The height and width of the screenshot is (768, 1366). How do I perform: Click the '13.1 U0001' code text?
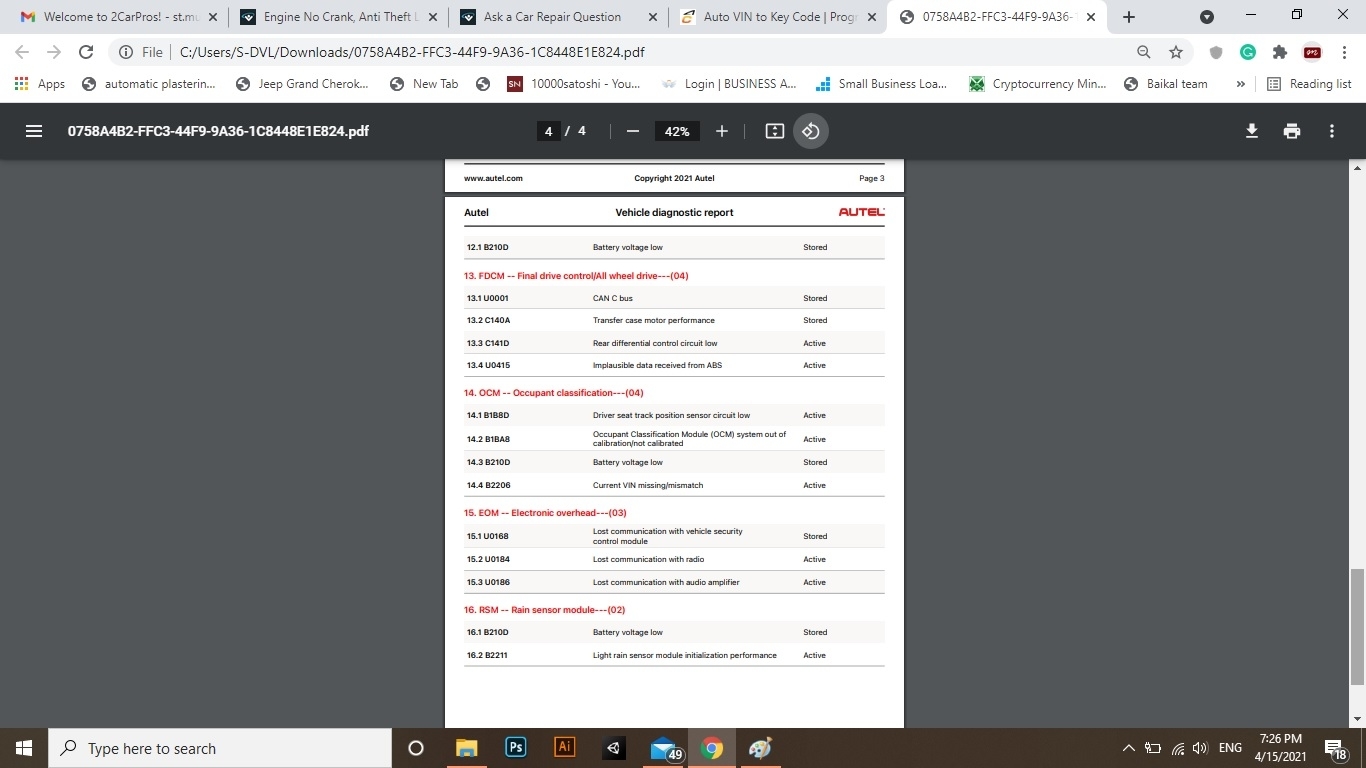click(x=488, y=299)
